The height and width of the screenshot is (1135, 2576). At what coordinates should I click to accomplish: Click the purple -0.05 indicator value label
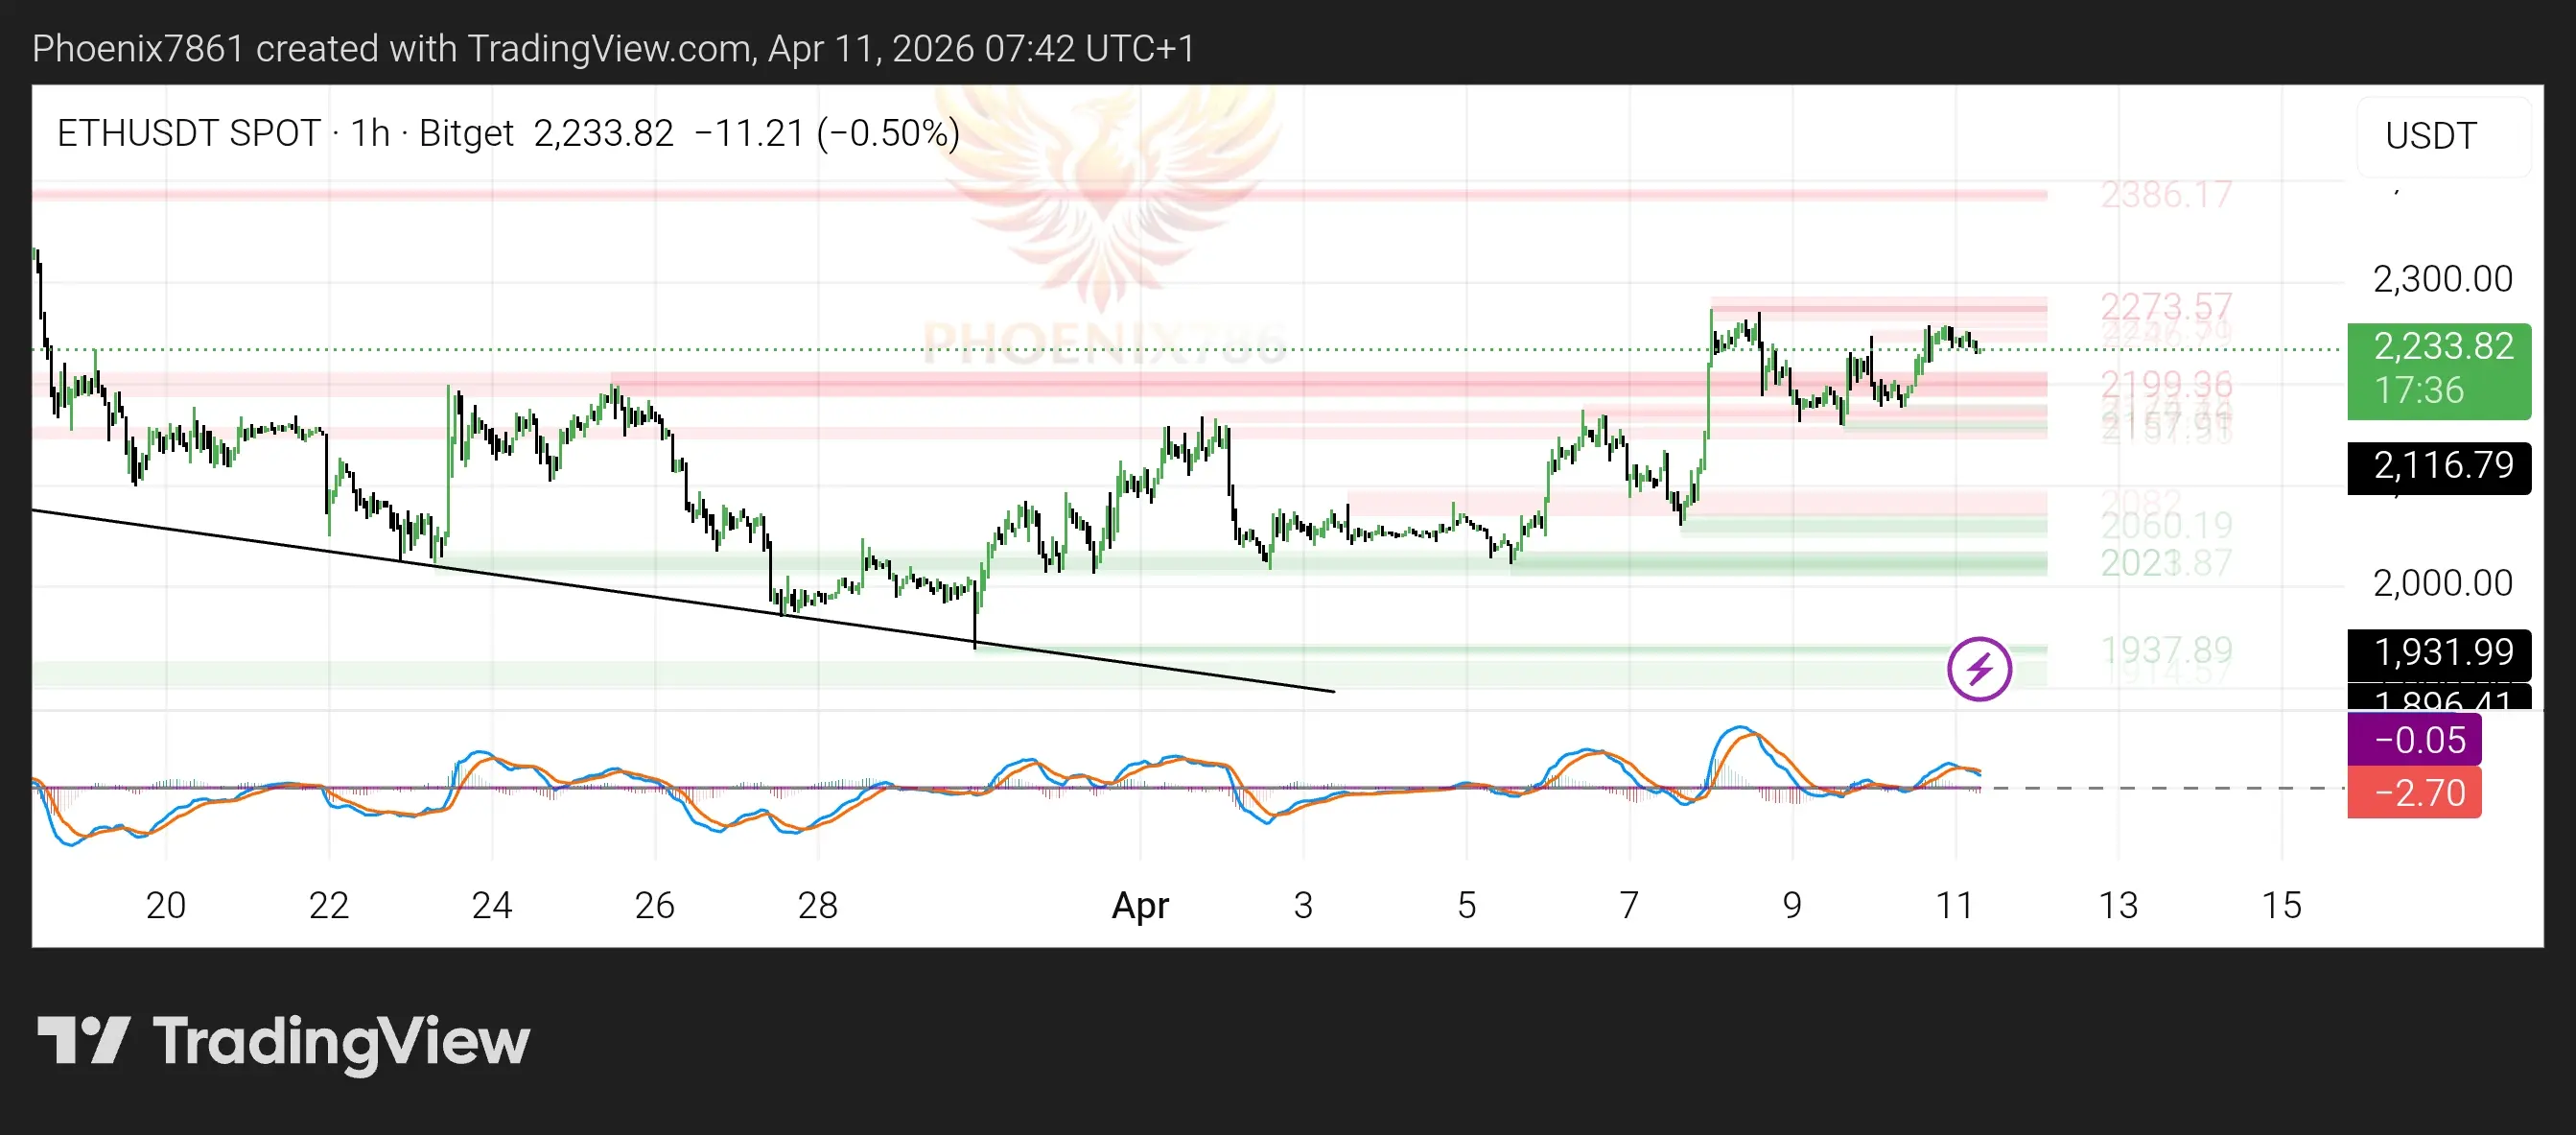click(2413, 740)
